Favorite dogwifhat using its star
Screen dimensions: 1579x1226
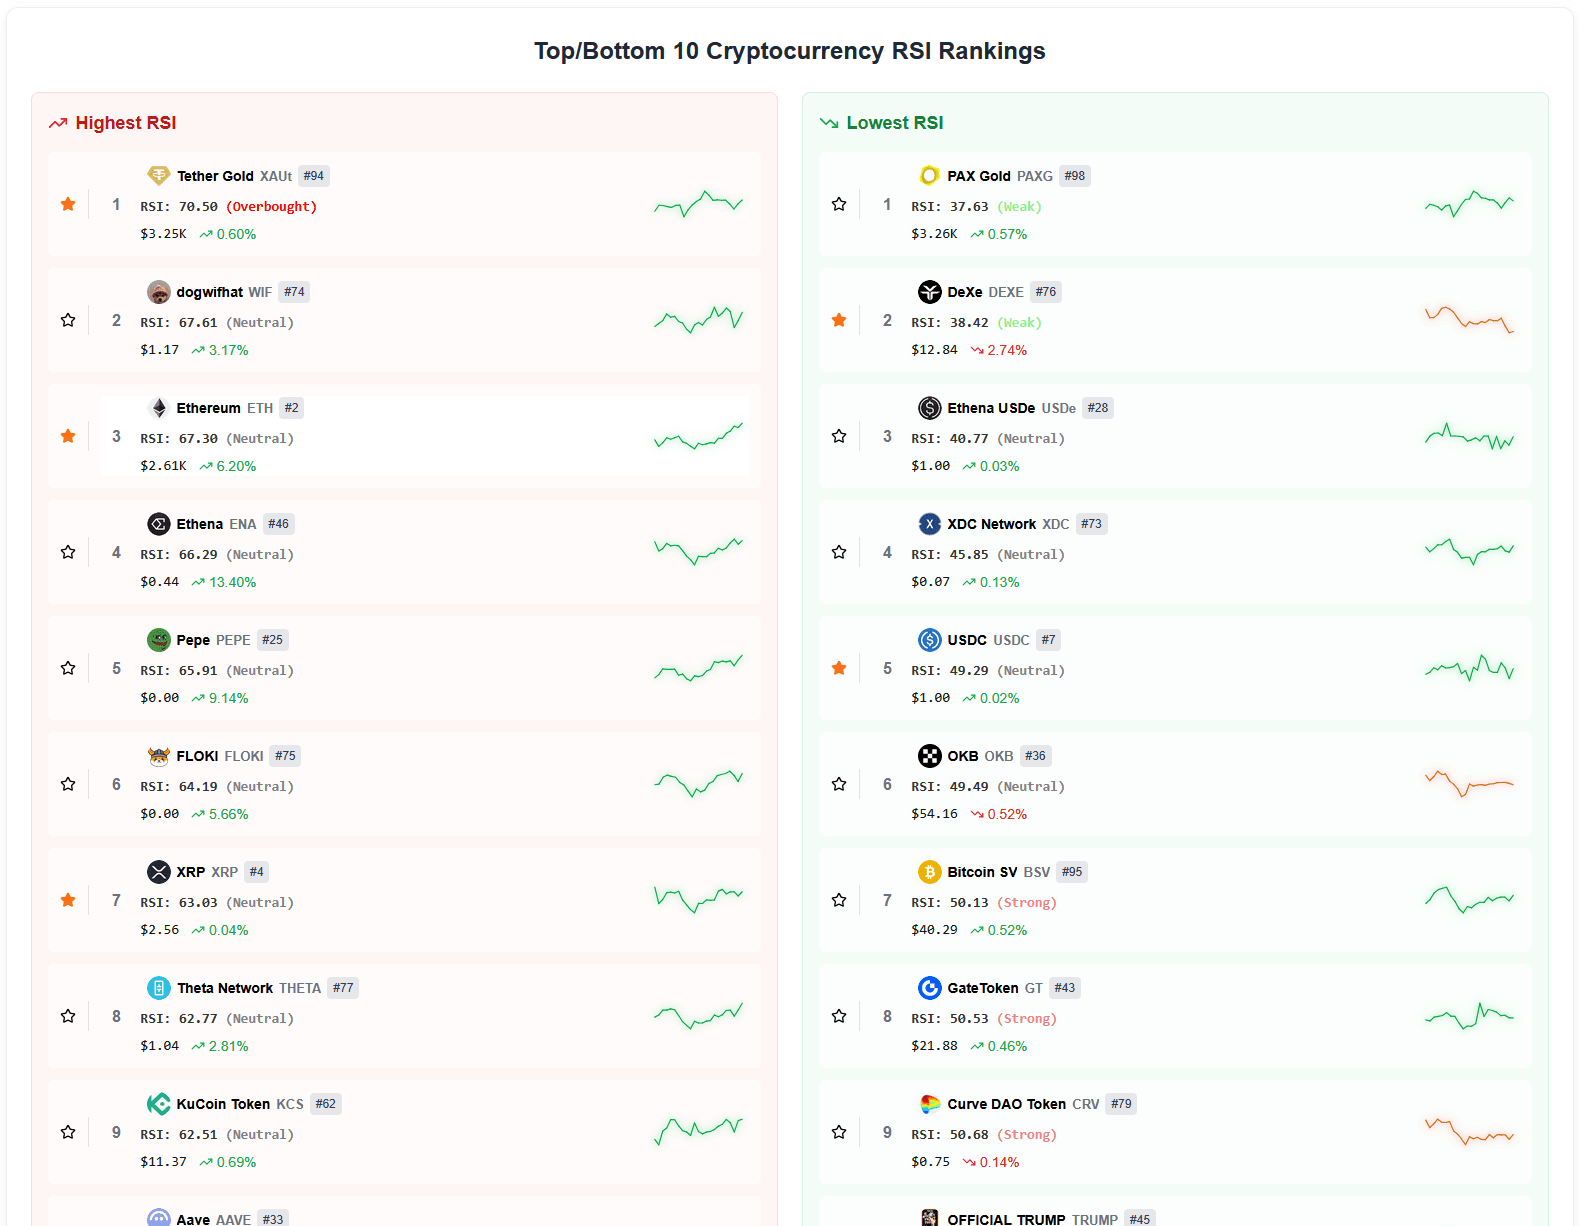68,320
